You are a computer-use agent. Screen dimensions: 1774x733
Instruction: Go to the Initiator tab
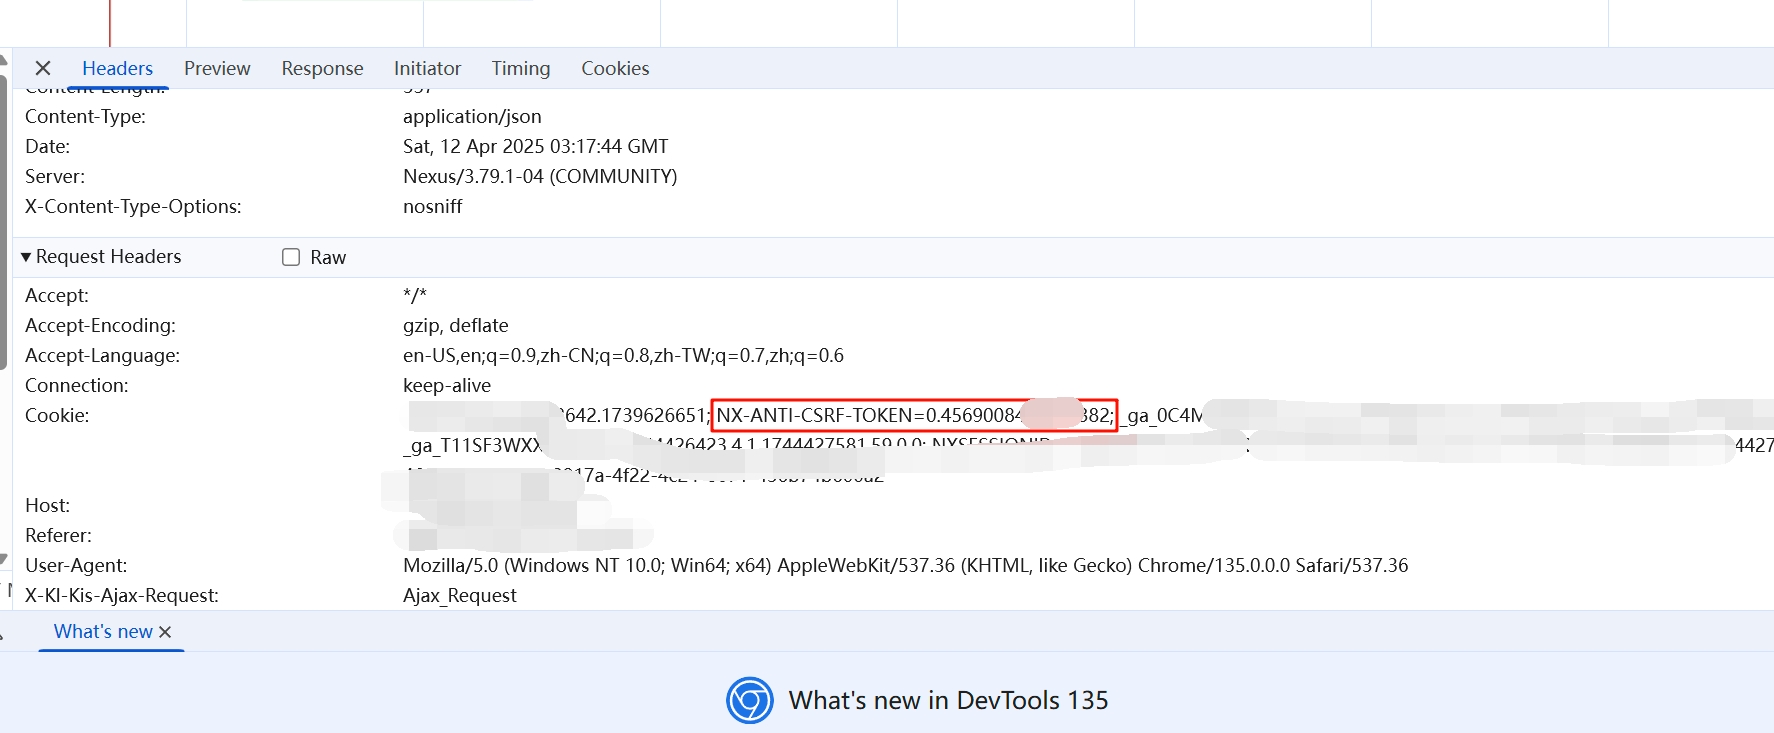427,68
